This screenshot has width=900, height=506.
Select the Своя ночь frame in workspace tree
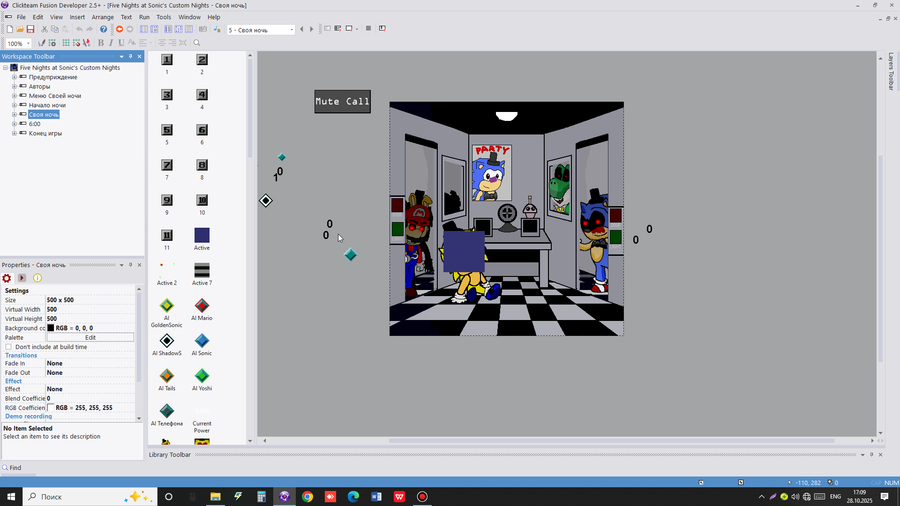point(44,115)
